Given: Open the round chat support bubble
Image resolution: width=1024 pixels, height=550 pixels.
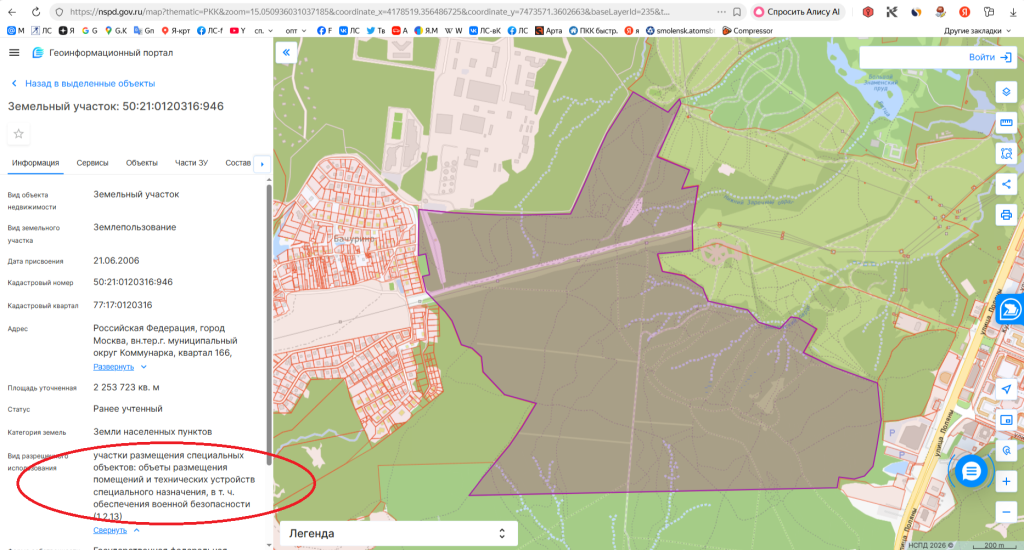Looking at the screenshot, I should click(x=969, y=472).
